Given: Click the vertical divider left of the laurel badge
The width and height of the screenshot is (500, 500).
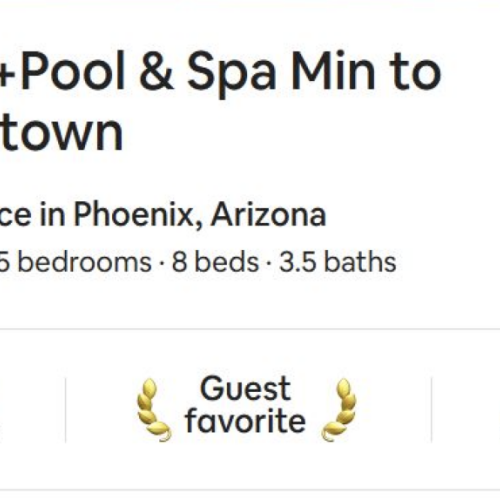Looking at the screenshot, I should [x=66, y=410].
